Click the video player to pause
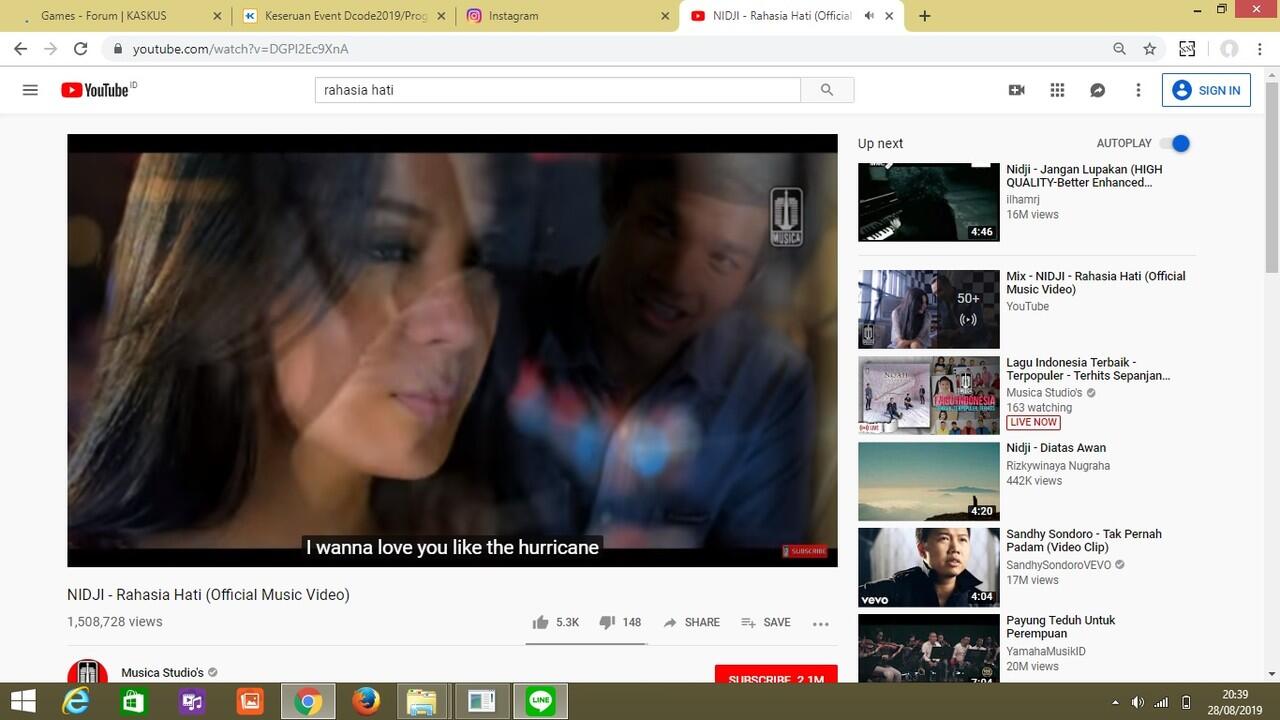Screen dimensions: 1280x720 coord(452,350)
